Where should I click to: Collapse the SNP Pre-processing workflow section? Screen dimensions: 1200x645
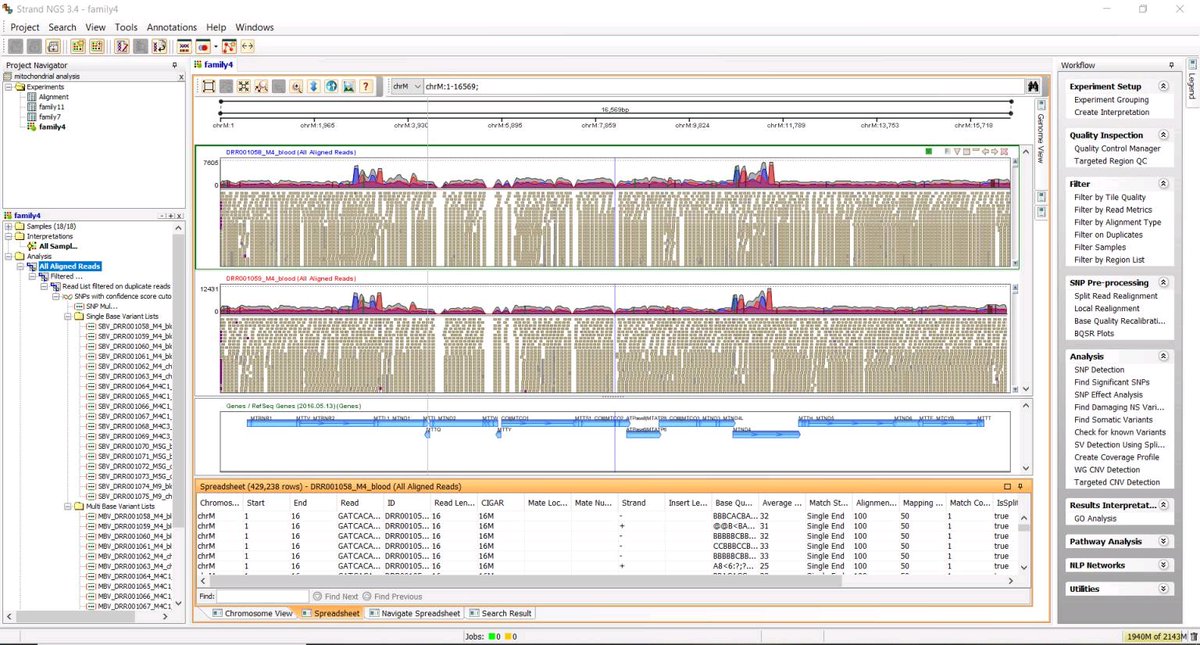click(x=1164, y=283)
